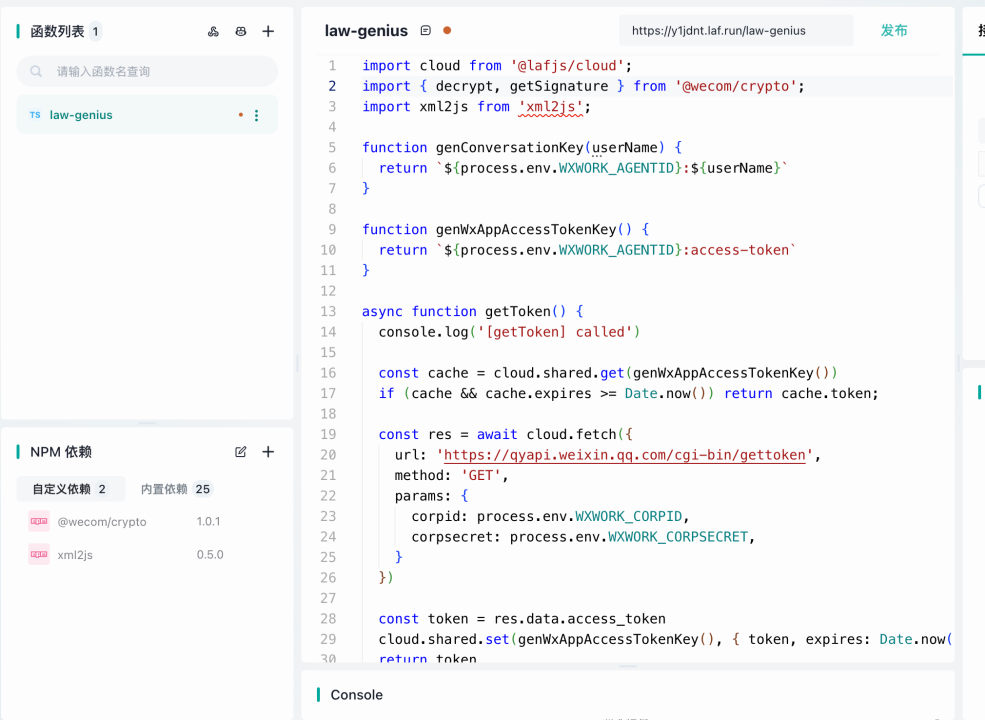Open the three-dot menu for law-genius function

[x=256, y=116]
